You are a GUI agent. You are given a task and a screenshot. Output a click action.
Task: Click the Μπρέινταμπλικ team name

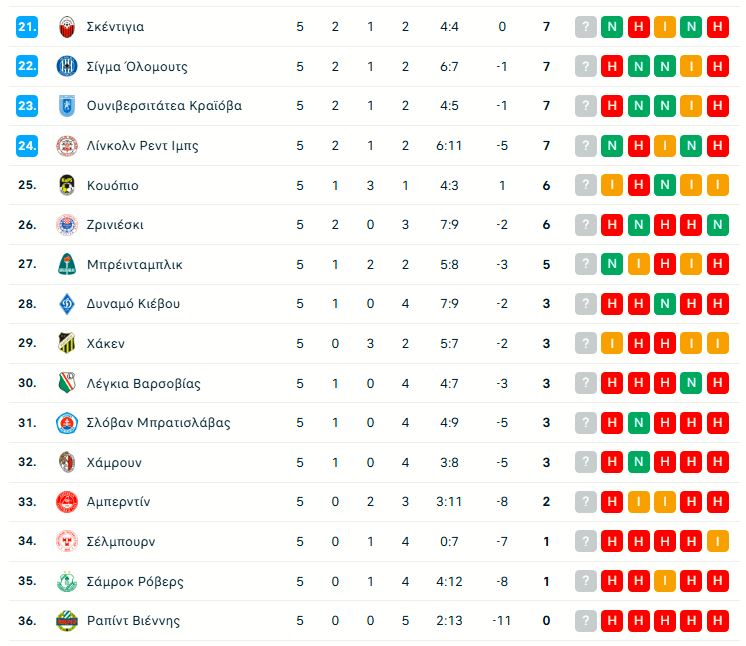[134, 265]
